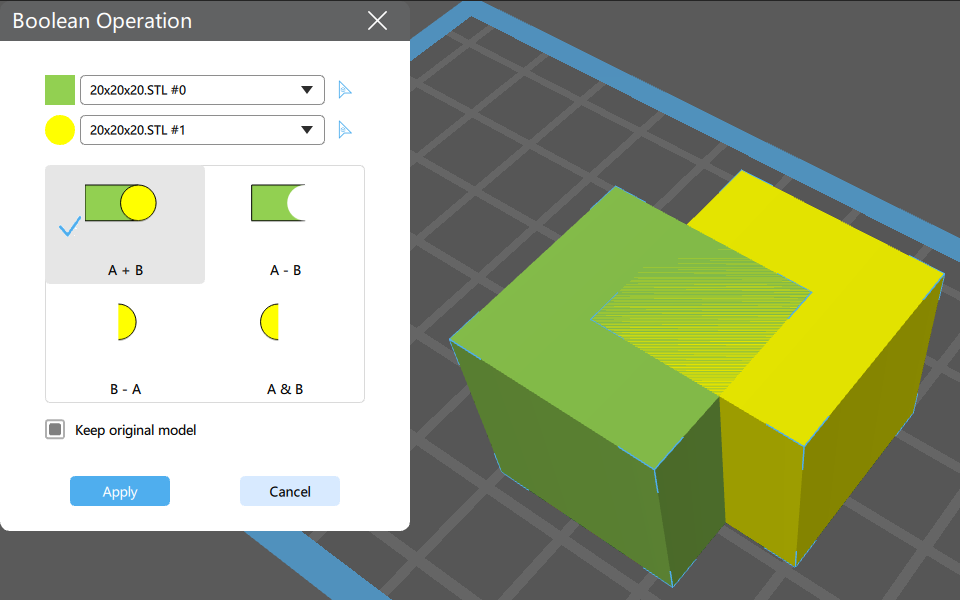Click the green model A color swatch
960x600 pixels.
click(x=60, y=90)
